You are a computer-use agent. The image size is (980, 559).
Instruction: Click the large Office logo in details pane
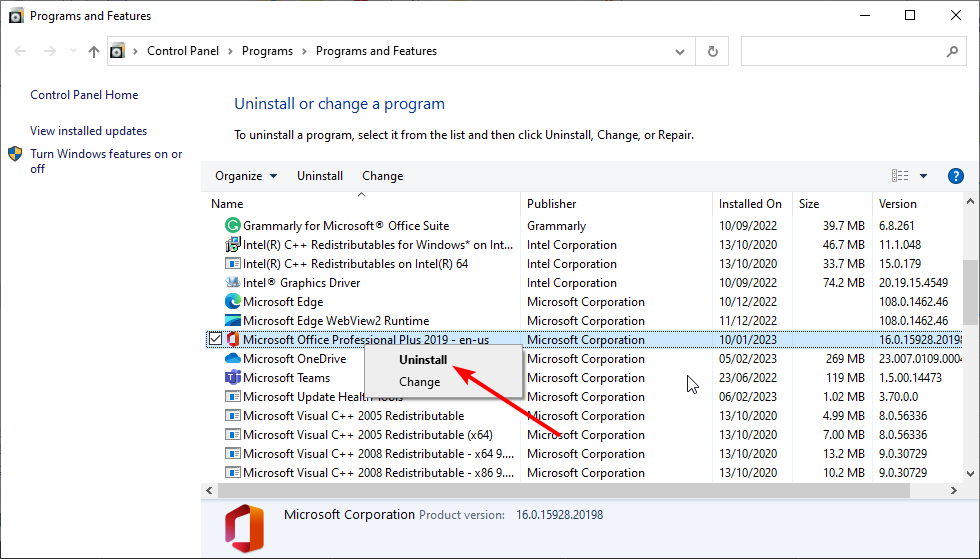click(244, 528)
